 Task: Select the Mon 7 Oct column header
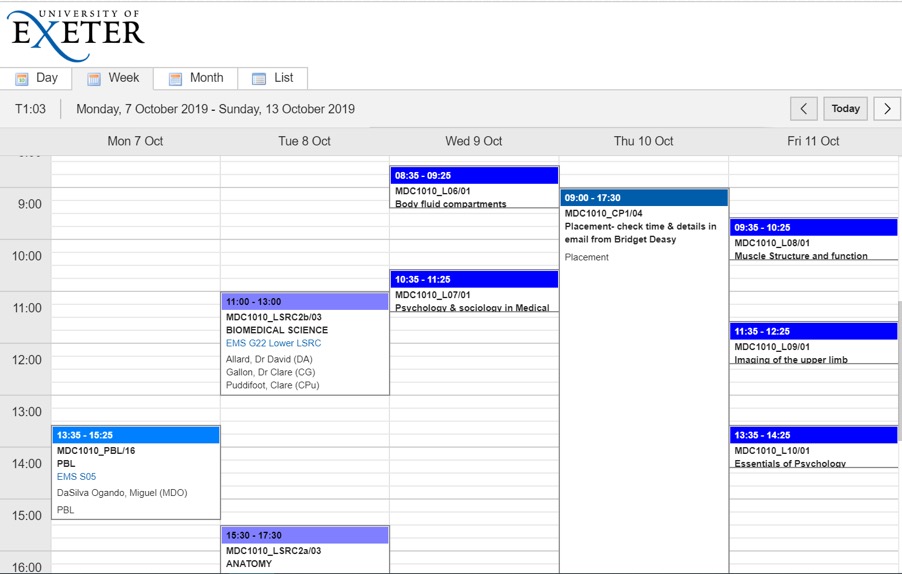click(x=135, y=141)
